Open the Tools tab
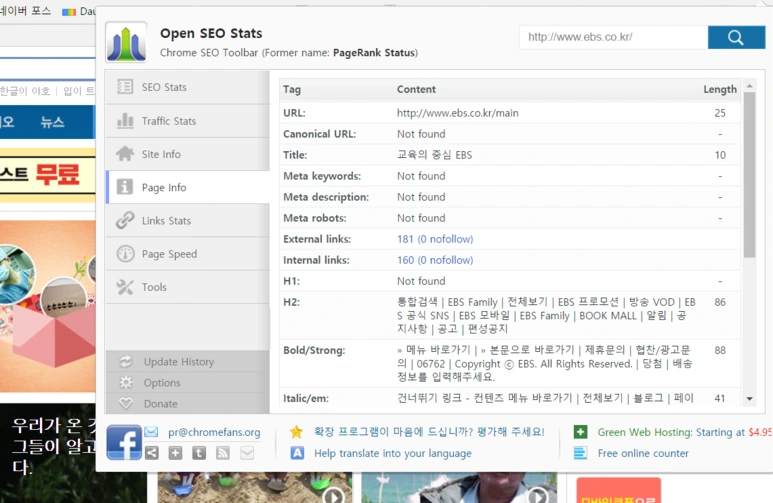Viewport: 773px width, 503px height. (x=188, y=287)
